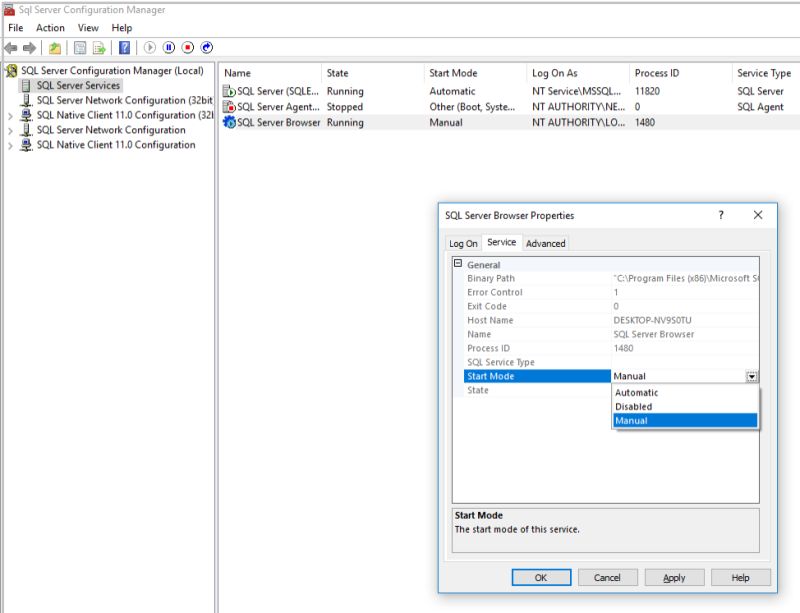Collapse the General section in properties
Viewport: 800px width, 613px height.
pos(455,263)
